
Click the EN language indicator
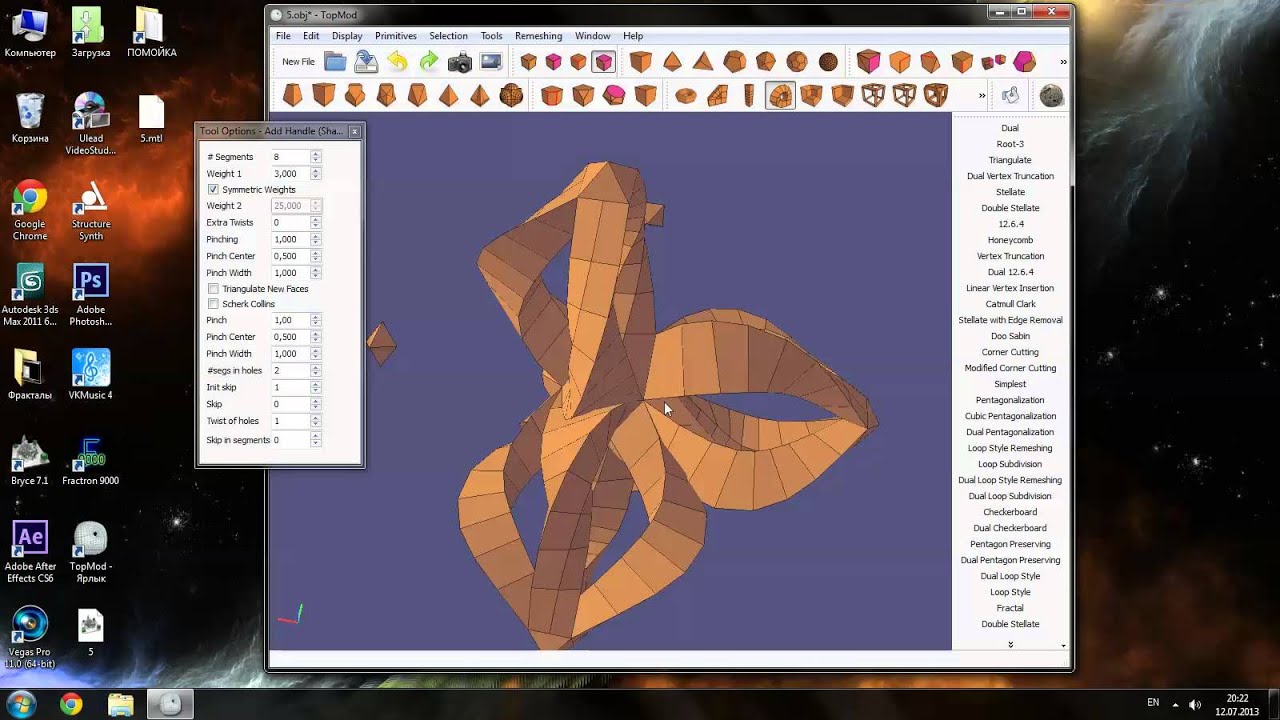click(x=1153, y=703)
